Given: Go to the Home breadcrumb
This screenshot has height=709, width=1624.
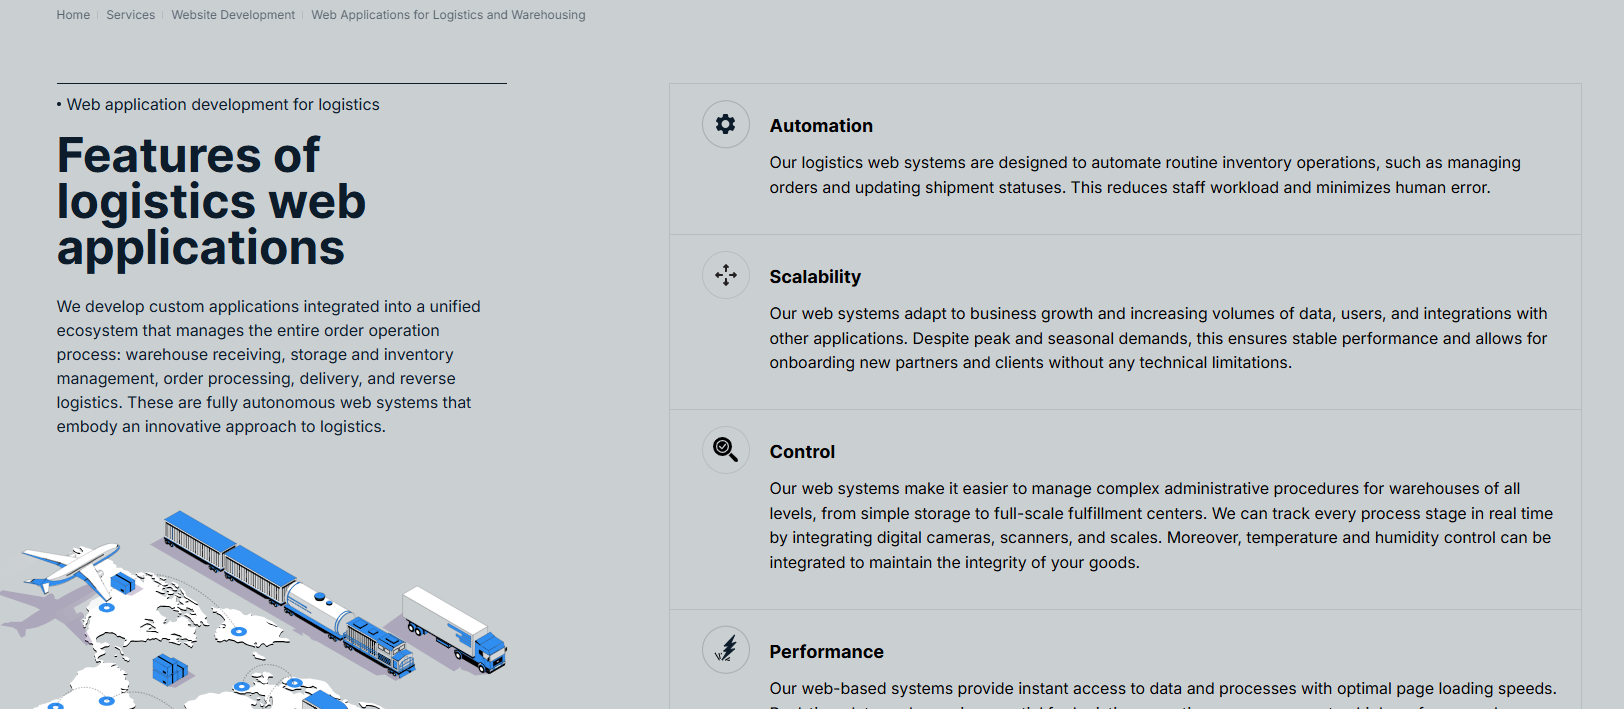Looking at the screenshot, I should [x=73, y=15].
